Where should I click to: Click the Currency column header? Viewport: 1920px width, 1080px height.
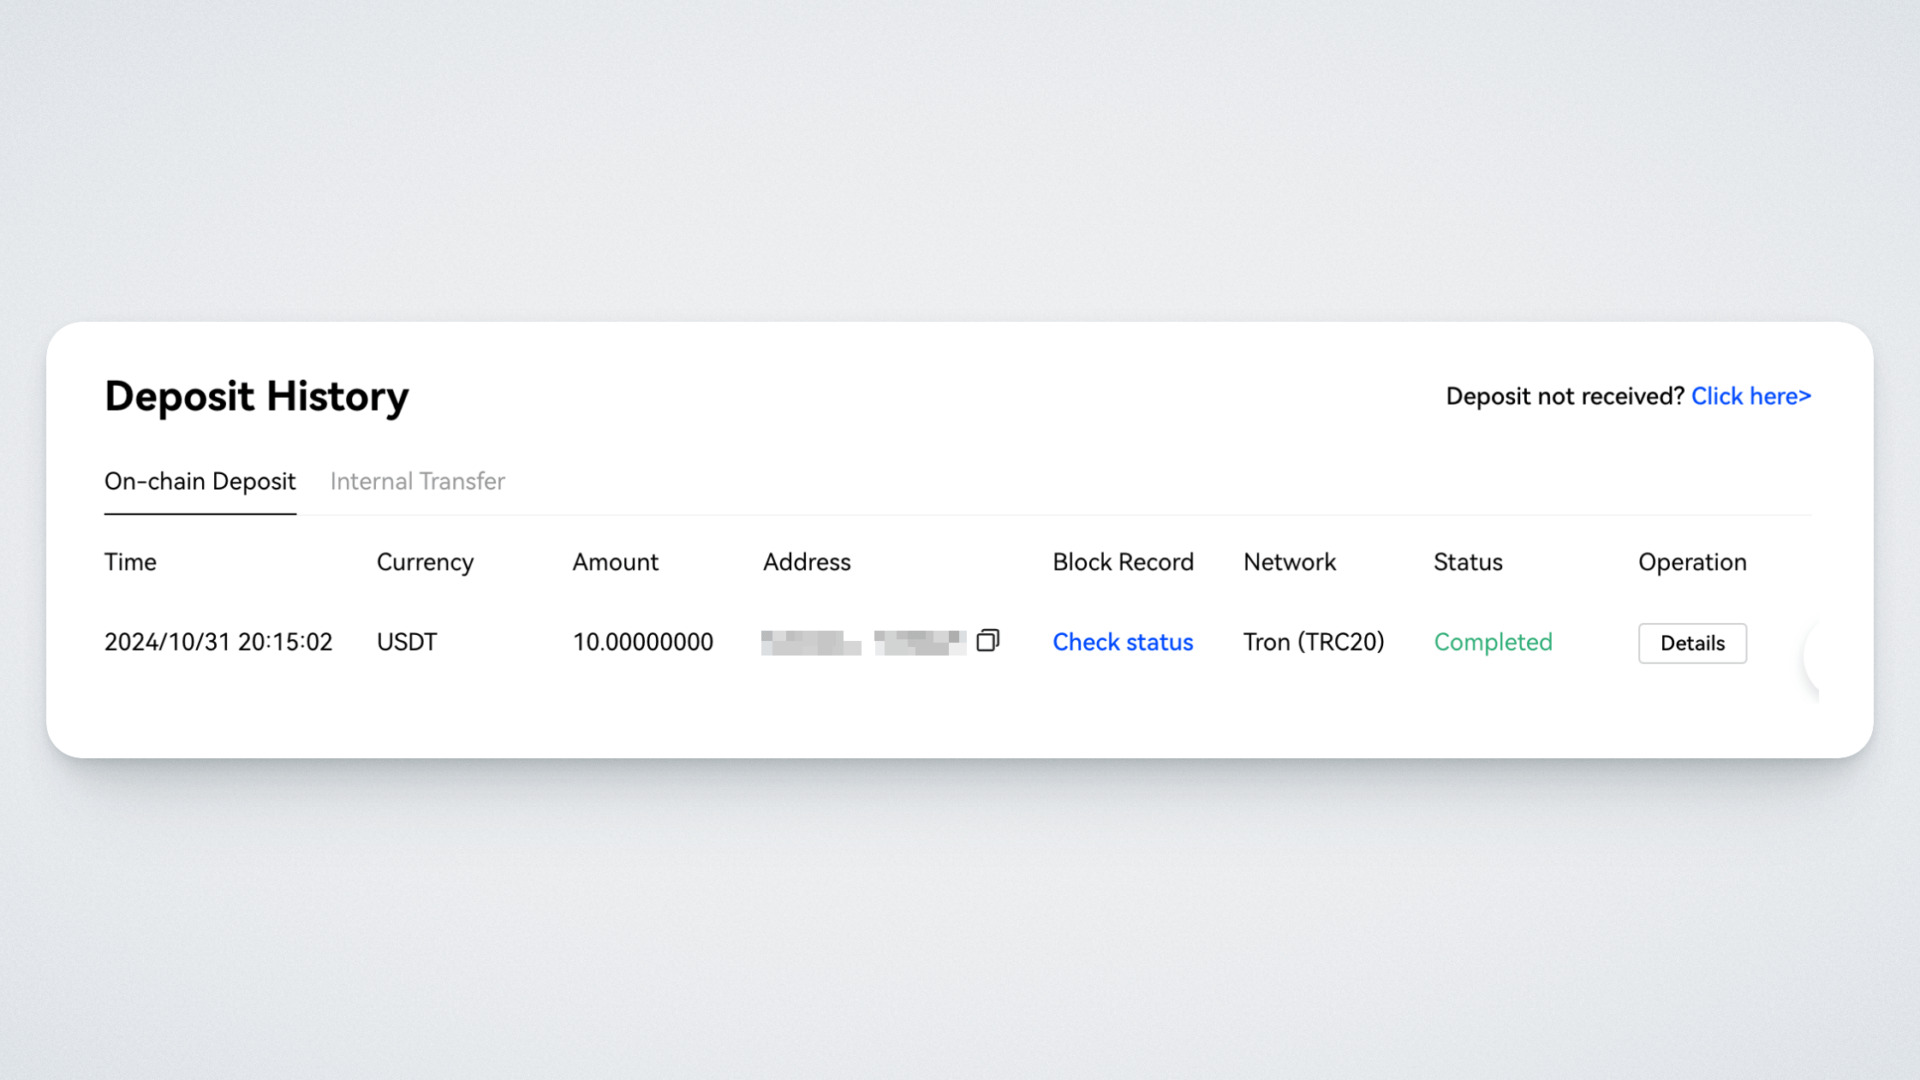[425, 562]
